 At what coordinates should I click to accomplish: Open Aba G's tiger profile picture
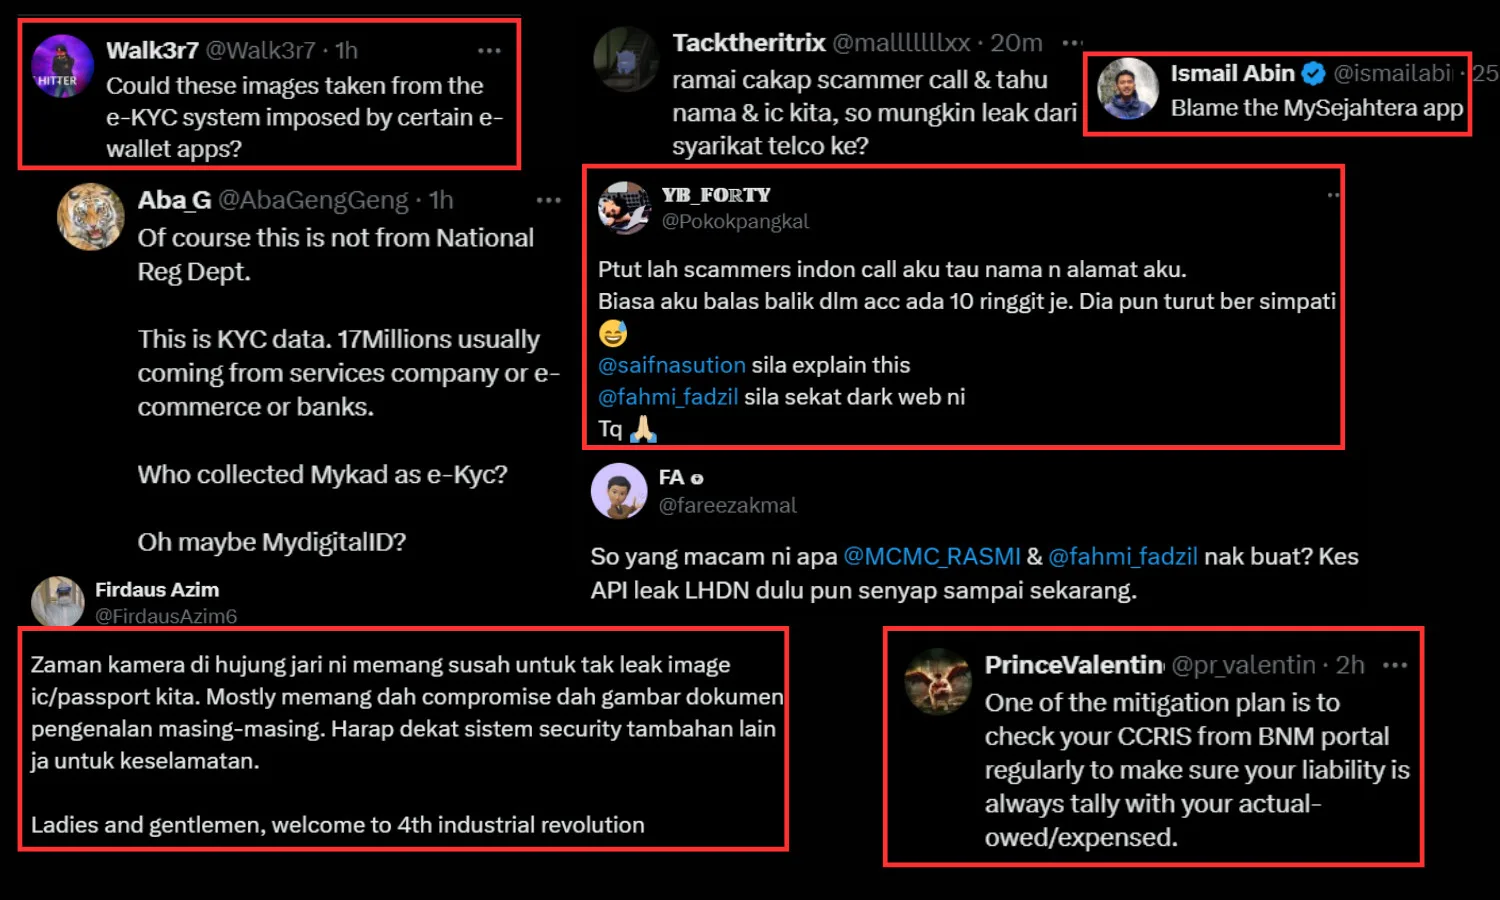90,216
